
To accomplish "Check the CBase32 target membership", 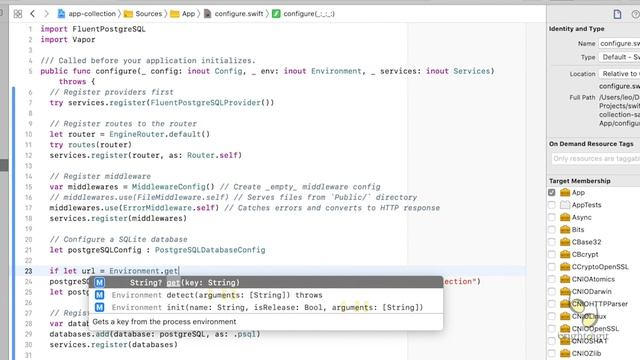I will pos(552,242).
